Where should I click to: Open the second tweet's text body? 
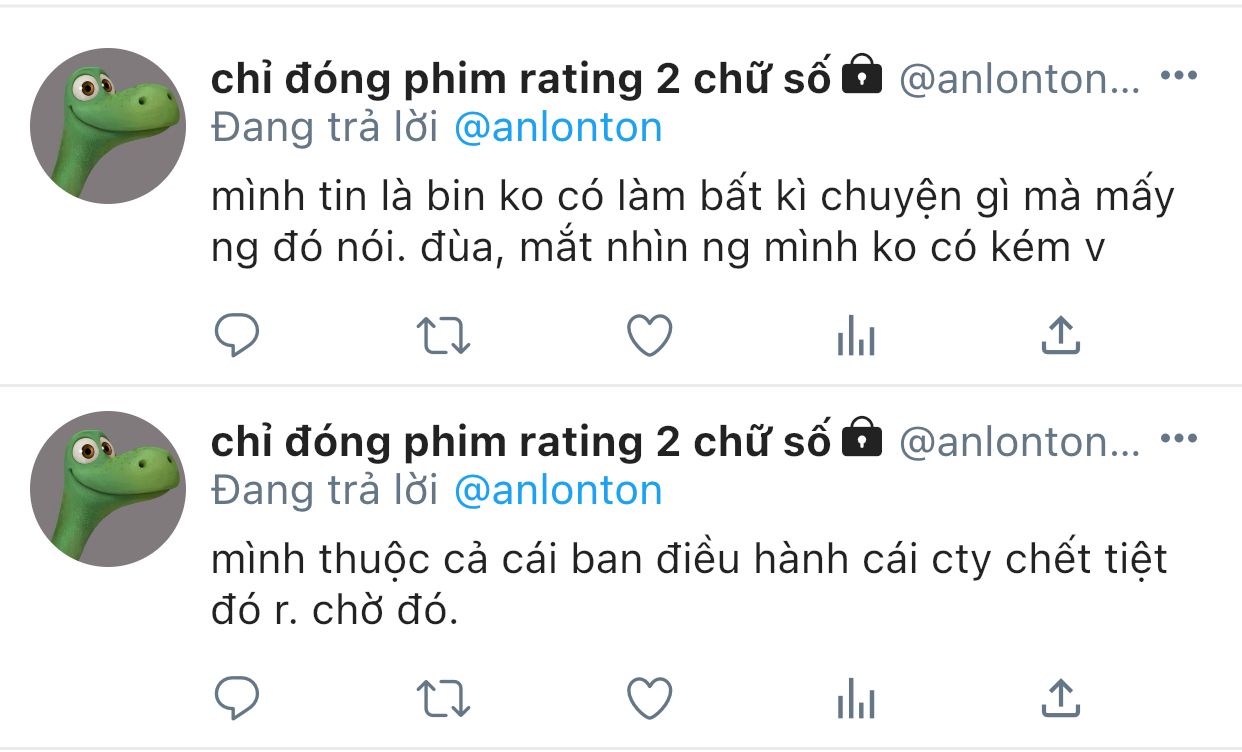689,584
